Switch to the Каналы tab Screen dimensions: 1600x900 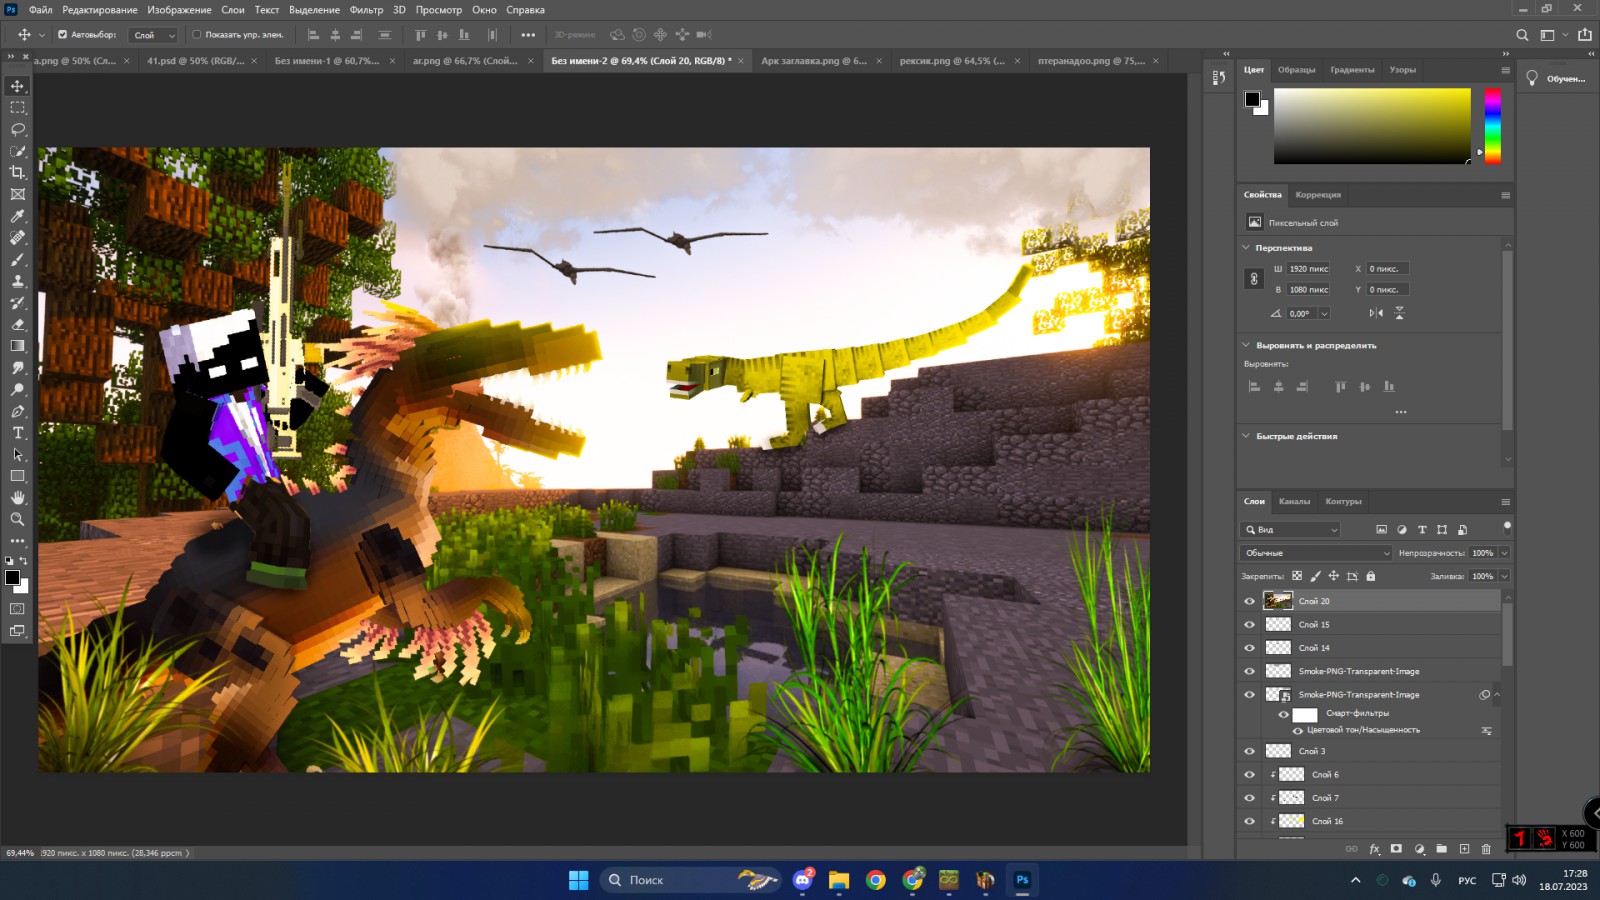click(x=1294, y=501)
